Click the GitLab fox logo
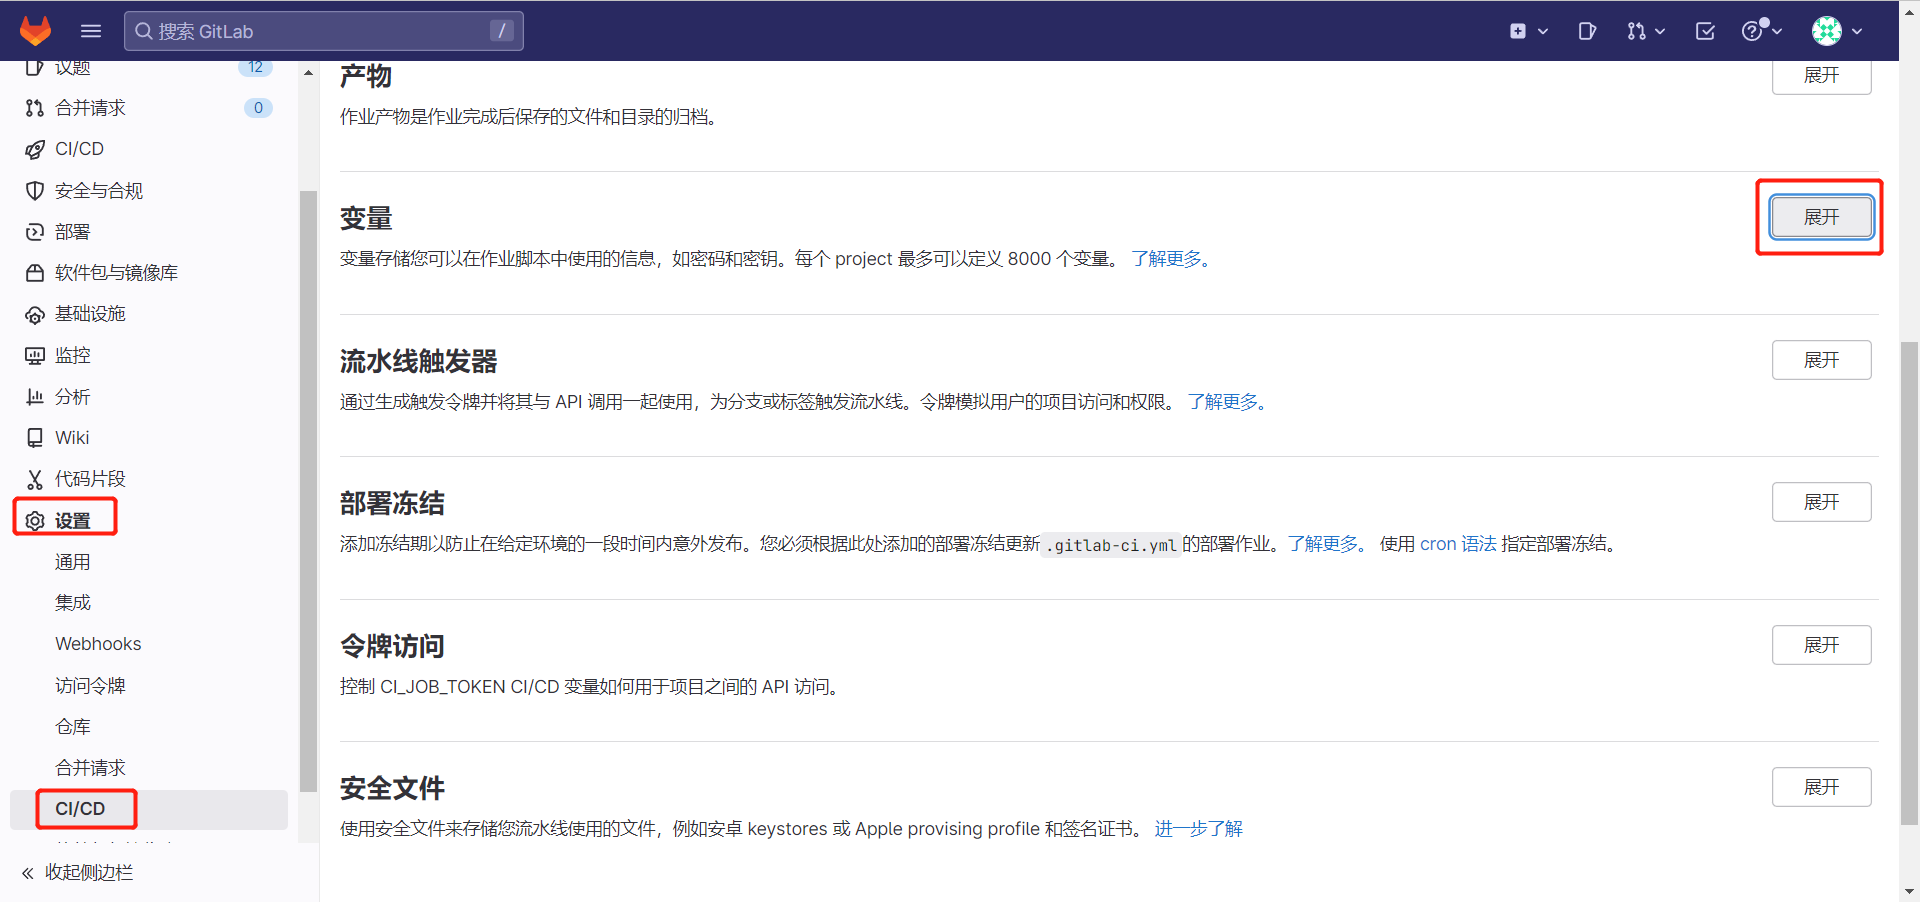The width and height of the screenshot is (1920, 902). point(36,31)
